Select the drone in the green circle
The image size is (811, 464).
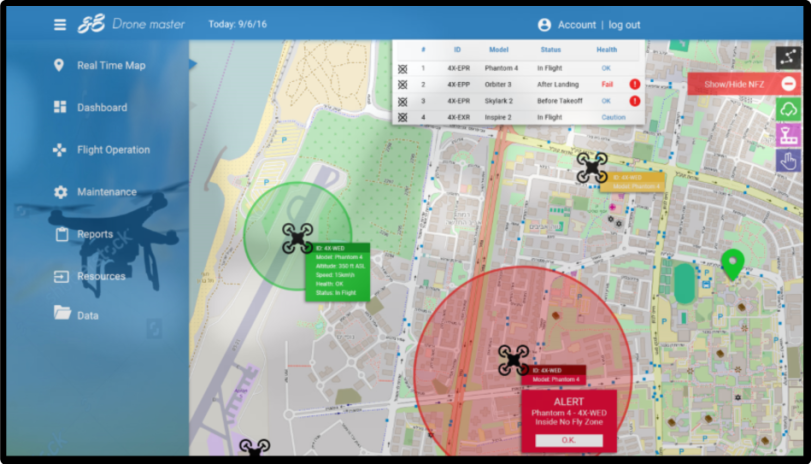(x=297, y=238)
